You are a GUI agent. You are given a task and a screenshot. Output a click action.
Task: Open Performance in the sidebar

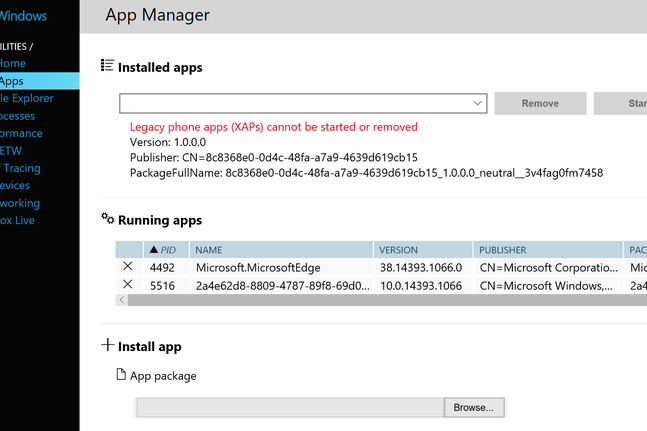(21, 134)
